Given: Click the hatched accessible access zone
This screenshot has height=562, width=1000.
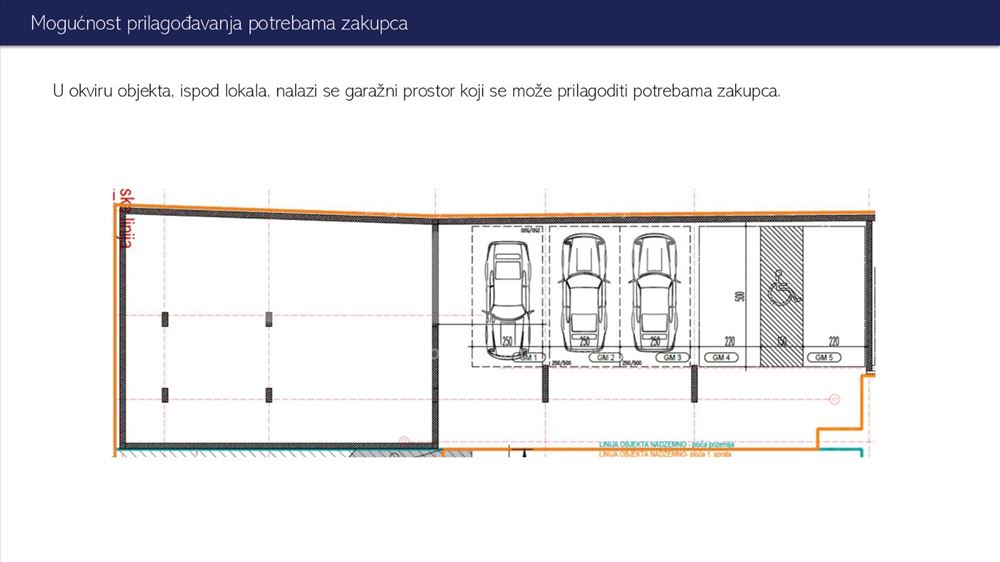Looking at the screenshot, I should click(781, 297).
